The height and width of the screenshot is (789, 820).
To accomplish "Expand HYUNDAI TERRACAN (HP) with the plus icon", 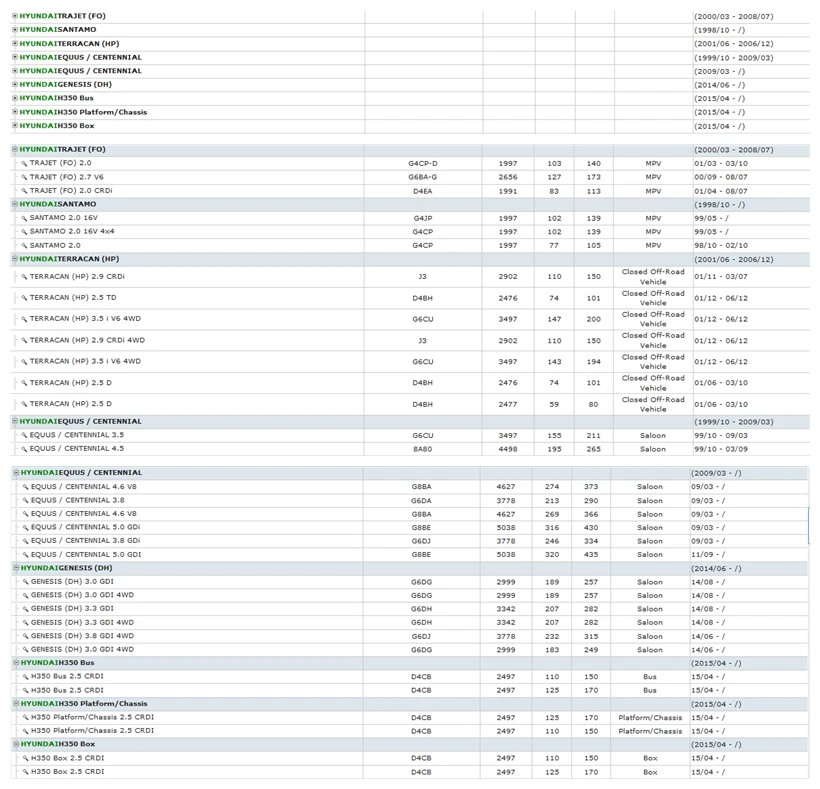I will coord(15,43).
